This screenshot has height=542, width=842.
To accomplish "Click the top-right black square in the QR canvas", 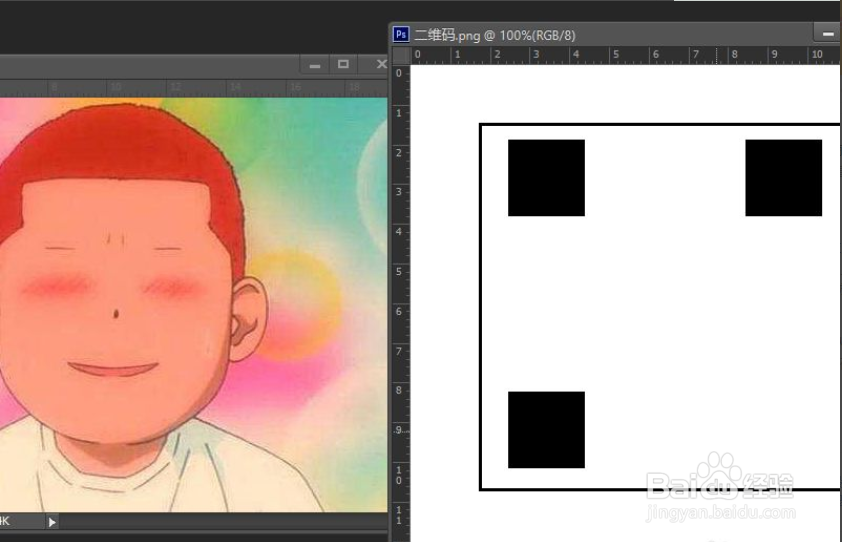I will click(783, 178).
